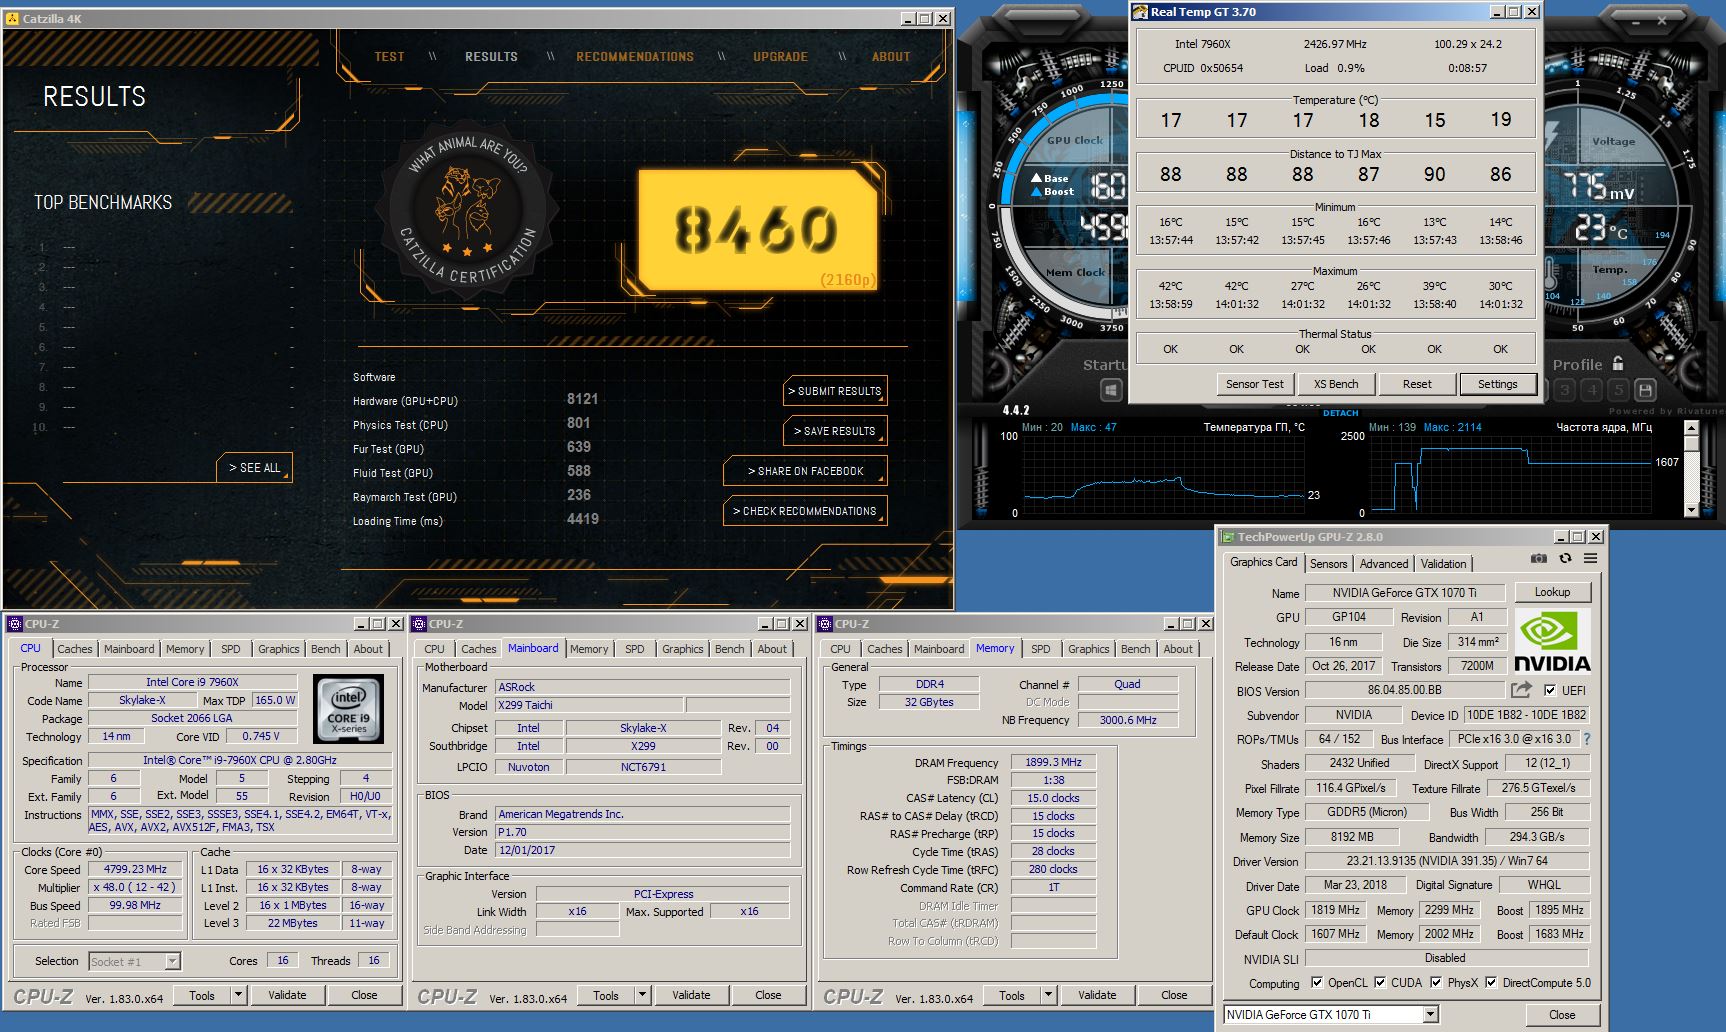Click the Bus Interface question mark icon
This screenshot has width=1726, height=1032.
pyautogui.click(x=1587, y=739)
